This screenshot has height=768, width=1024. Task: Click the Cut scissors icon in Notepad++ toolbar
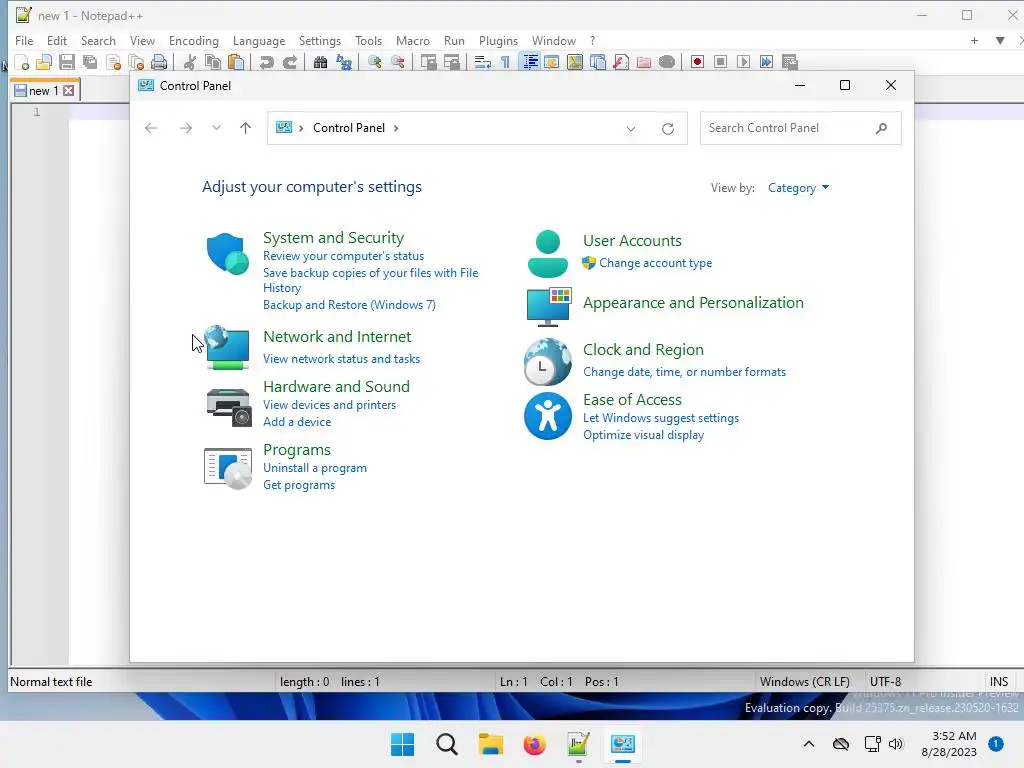pos(190,62)
